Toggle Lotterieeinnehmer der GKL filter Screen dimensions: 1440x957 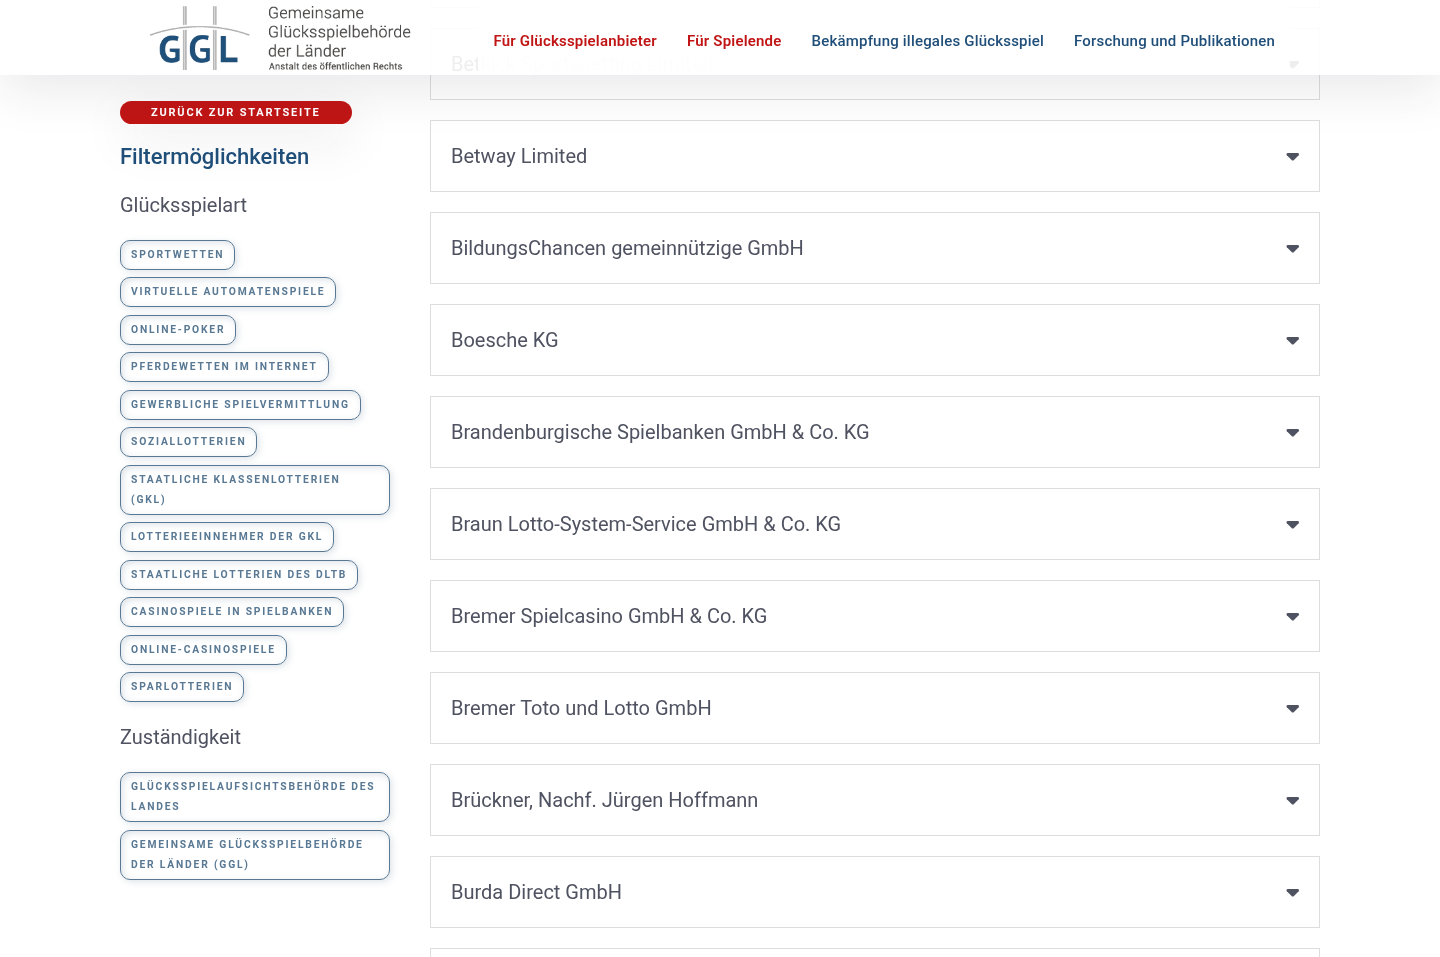point(227,537)
